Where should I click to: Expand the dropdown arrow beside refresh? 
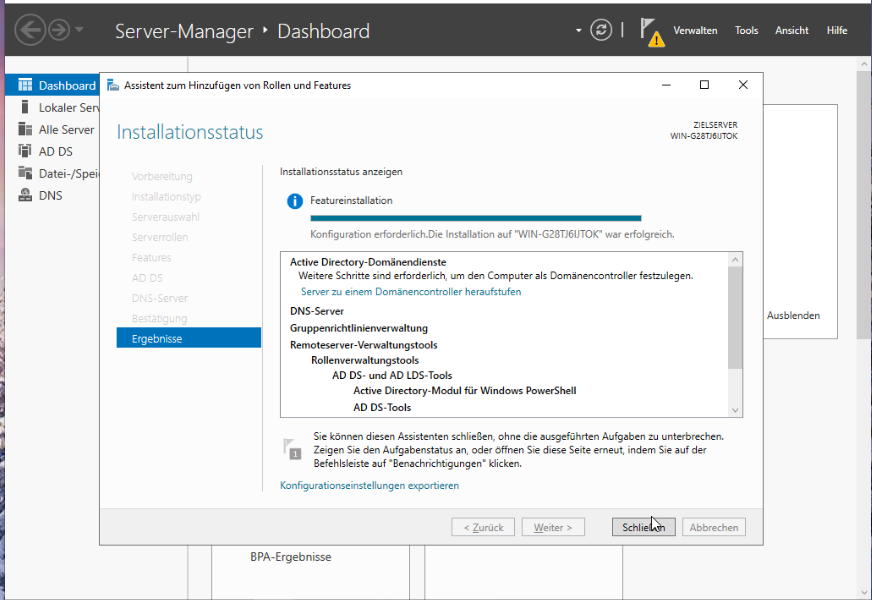click(578, 30)
